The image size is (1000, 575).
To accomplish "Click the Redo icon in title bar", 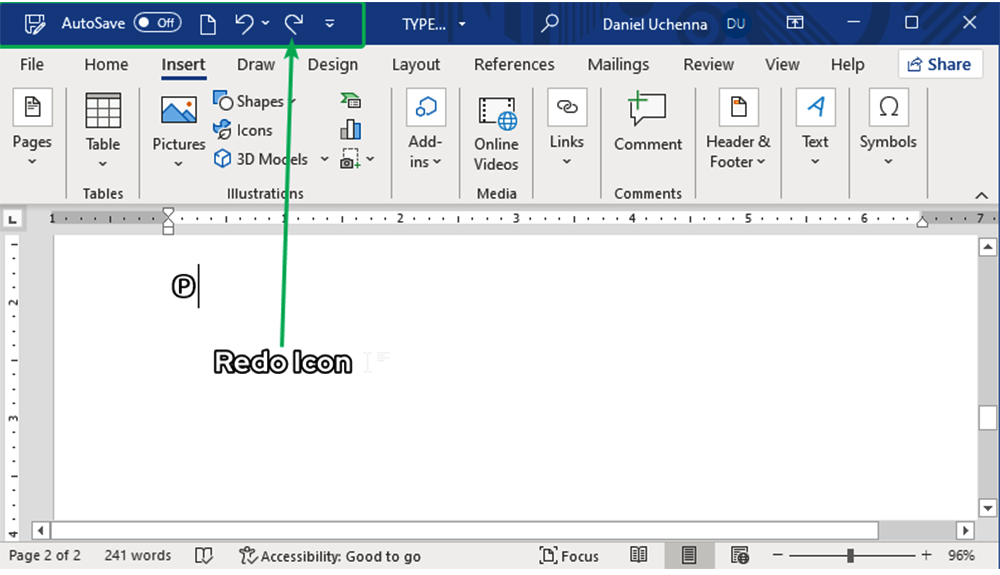I will pyautogui.click(x=293, y=23).
